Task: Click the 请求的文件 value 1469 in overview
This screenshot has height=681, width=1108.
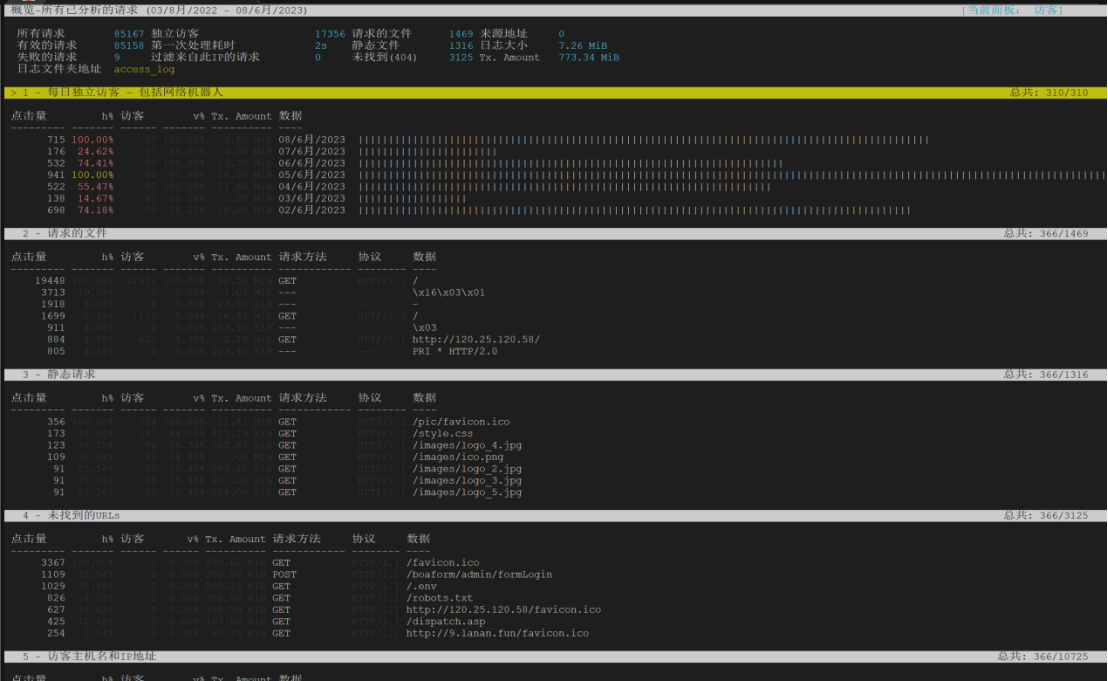Action: coord(461,34)
